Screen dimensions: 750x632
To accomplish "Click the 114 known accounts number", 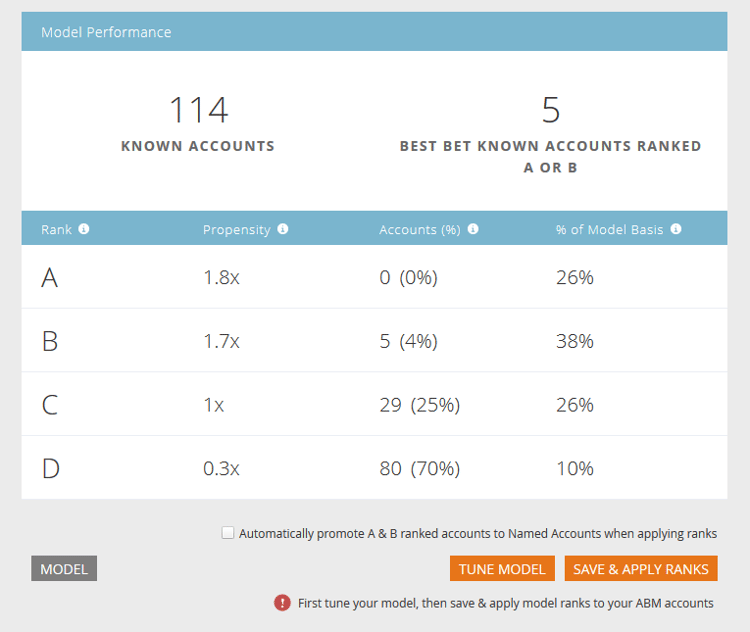I will tap(199, 110).
